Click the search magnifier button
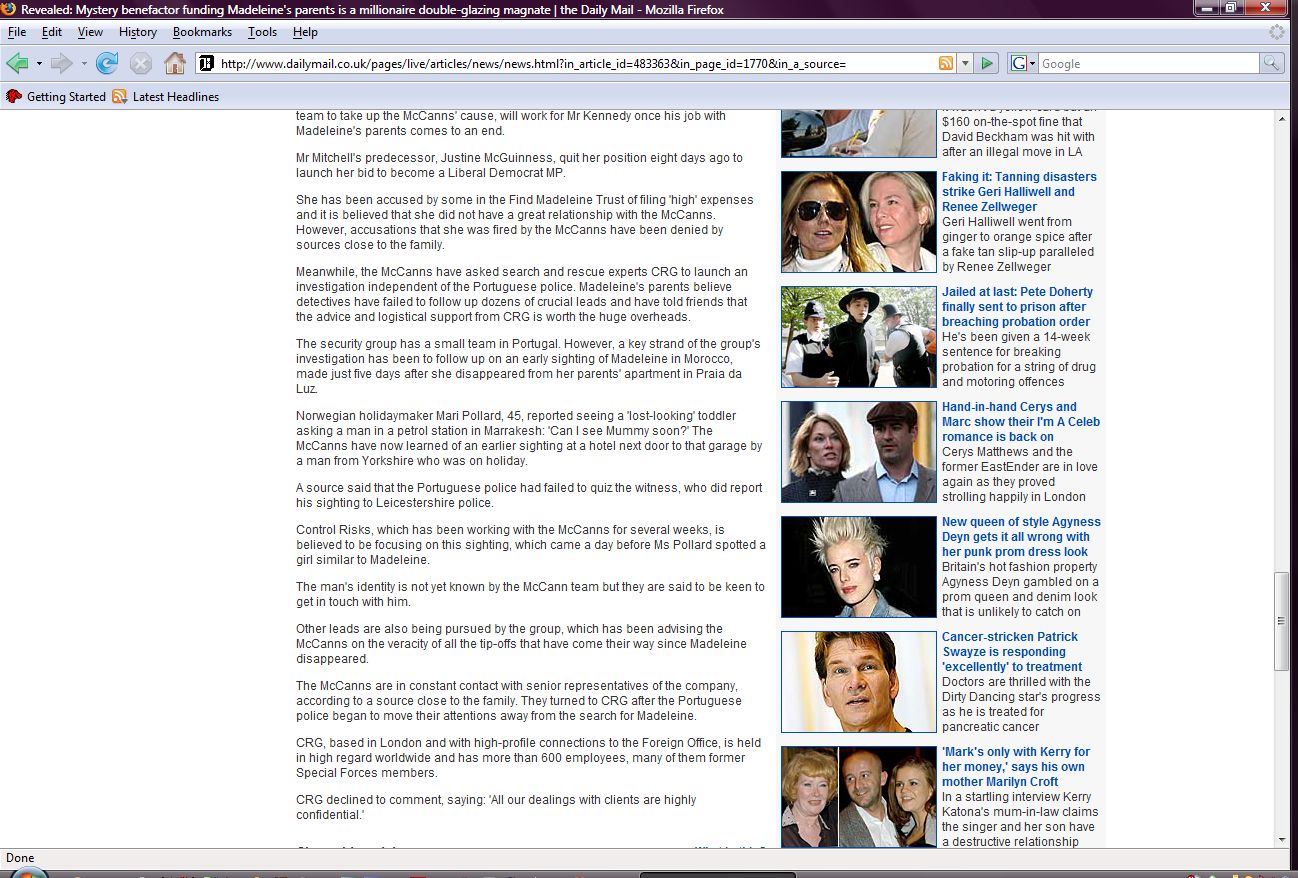The height and width of the screenshot is (878, 1298). click(x=1271, y=64)
